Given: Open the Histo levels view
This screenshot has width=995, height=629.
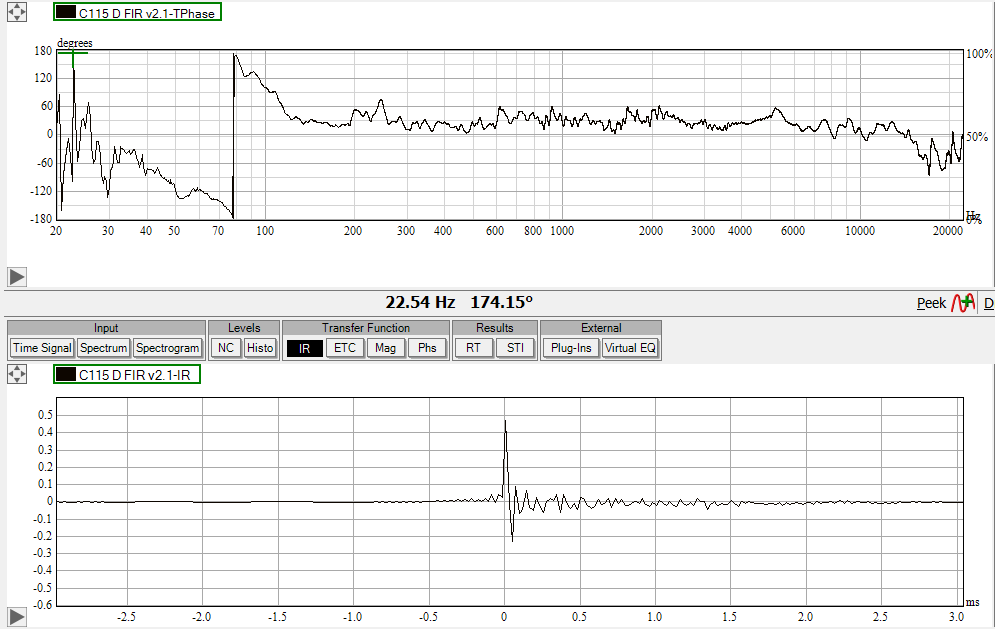Looking at the screenshot, I should tap(260, 348).
